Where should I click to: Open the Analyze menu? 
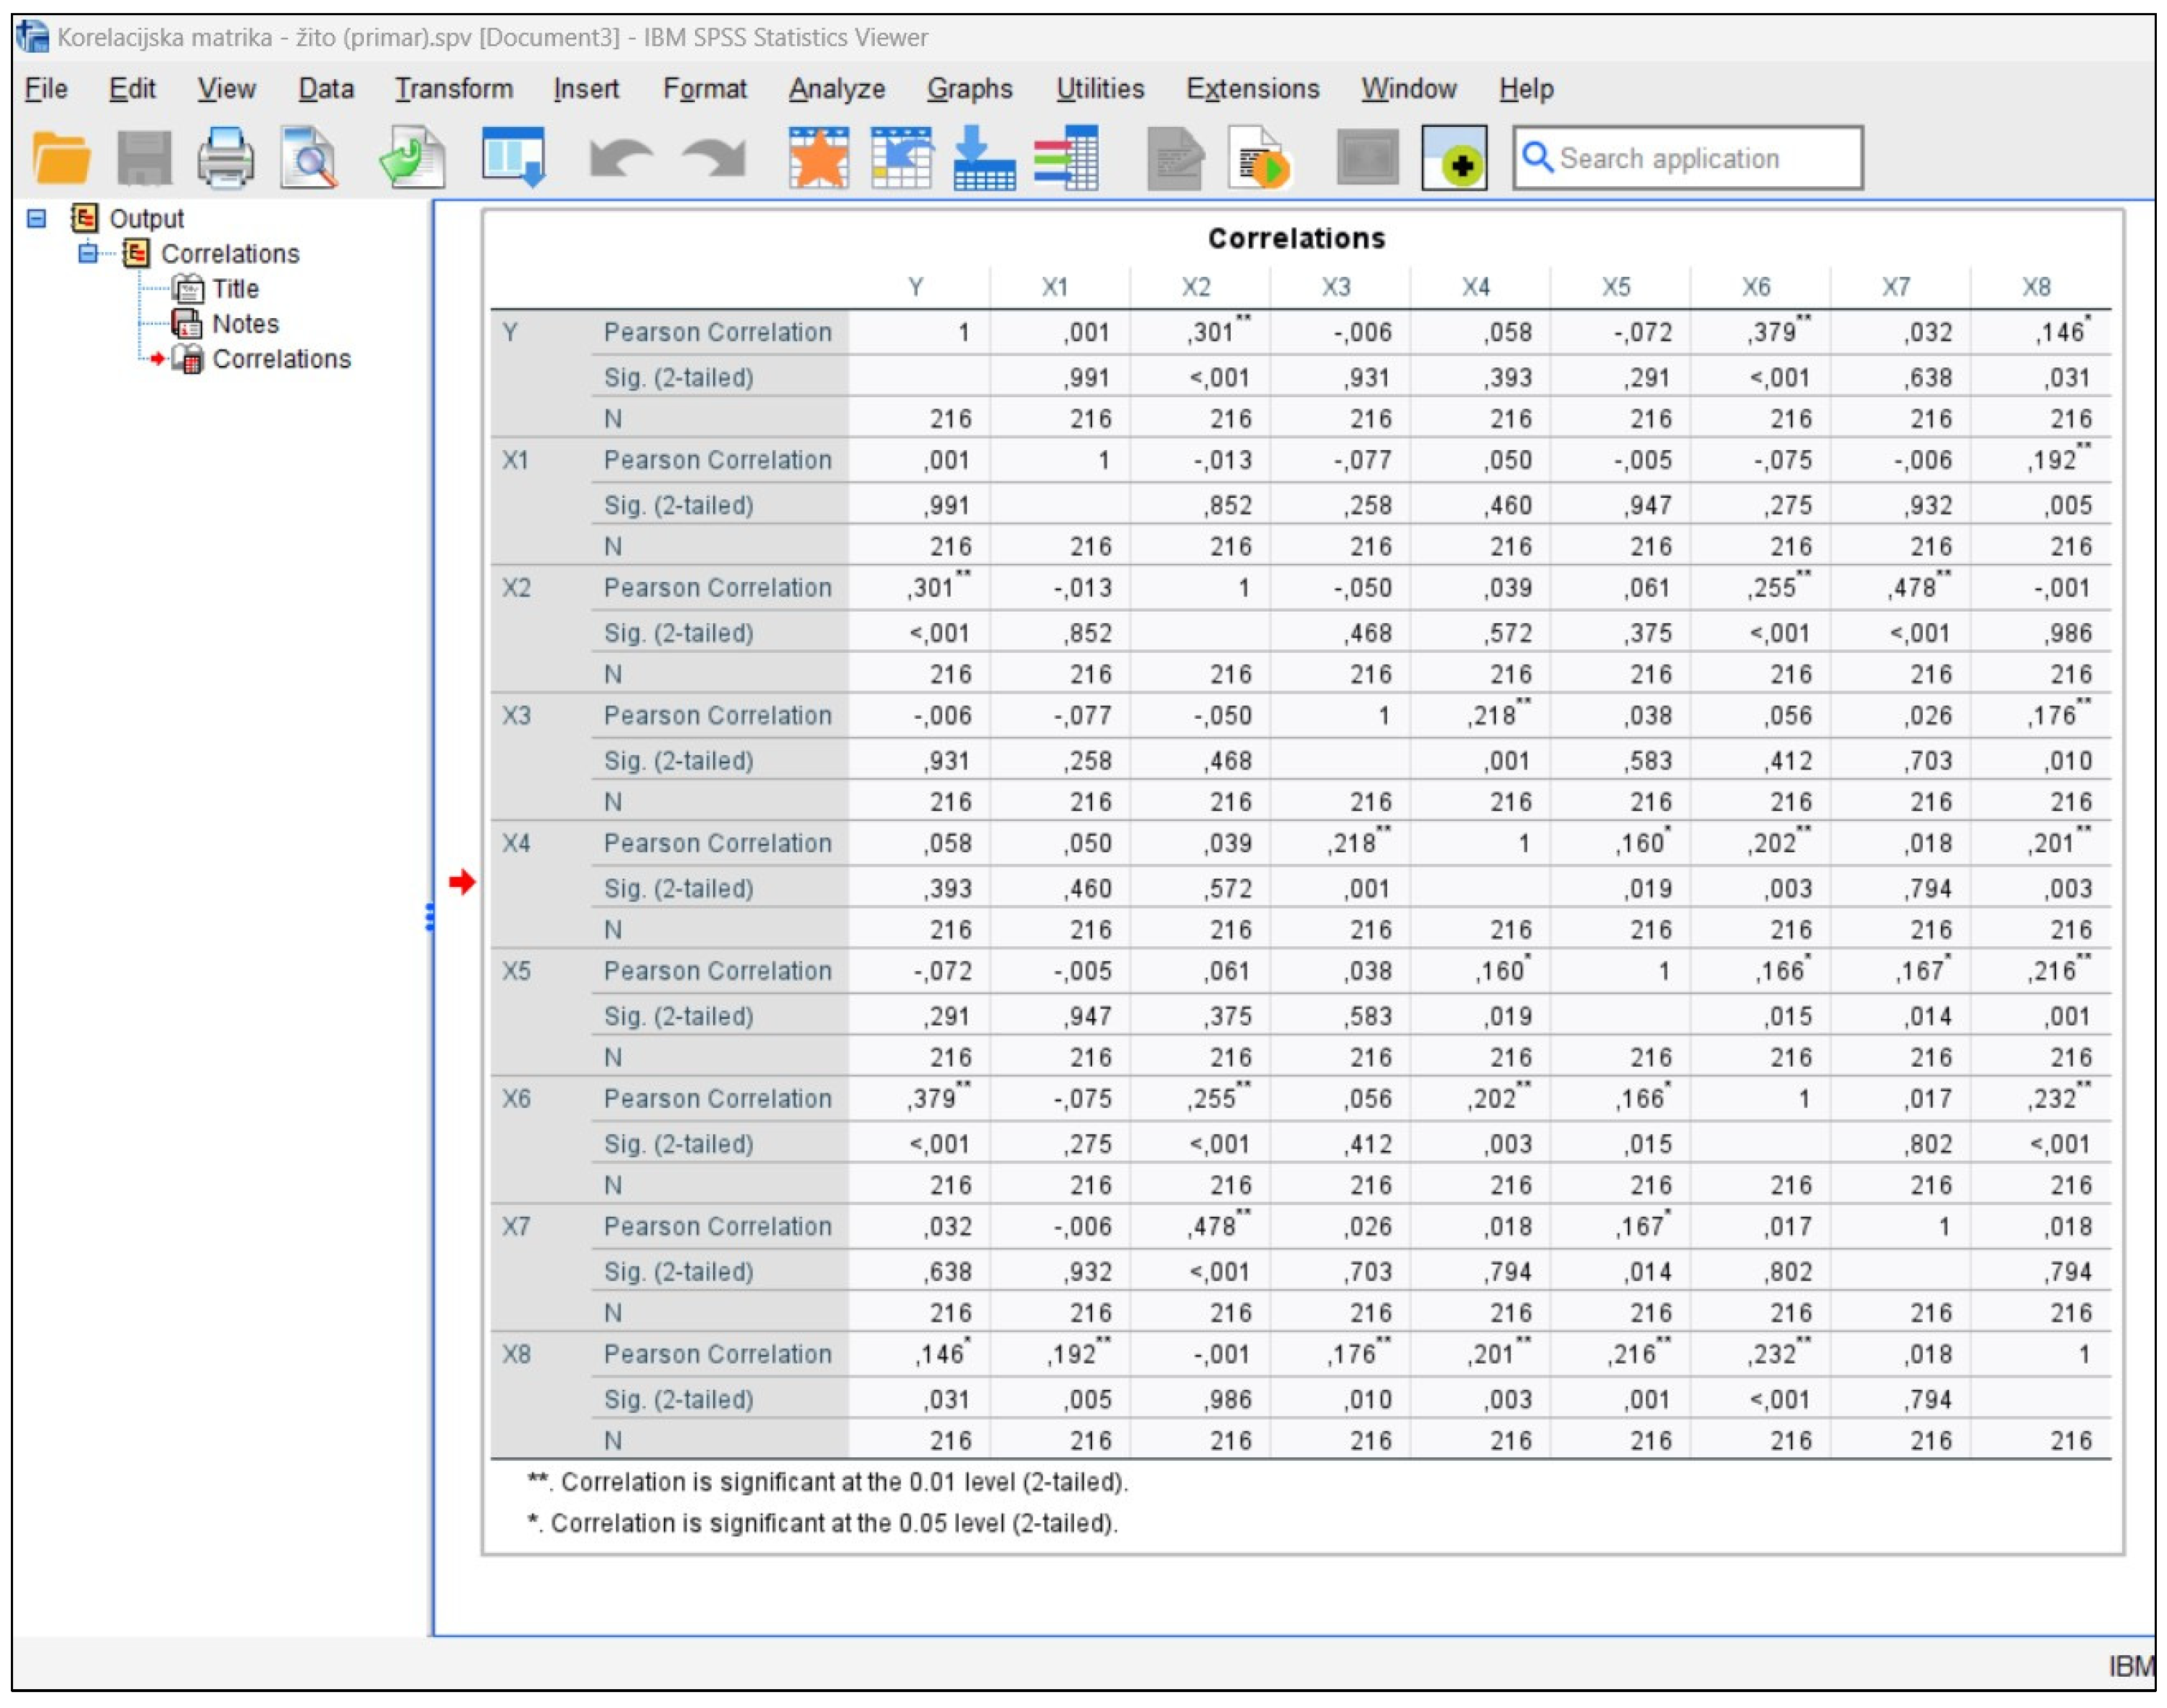pyautogui.click(x=836, y=89)
